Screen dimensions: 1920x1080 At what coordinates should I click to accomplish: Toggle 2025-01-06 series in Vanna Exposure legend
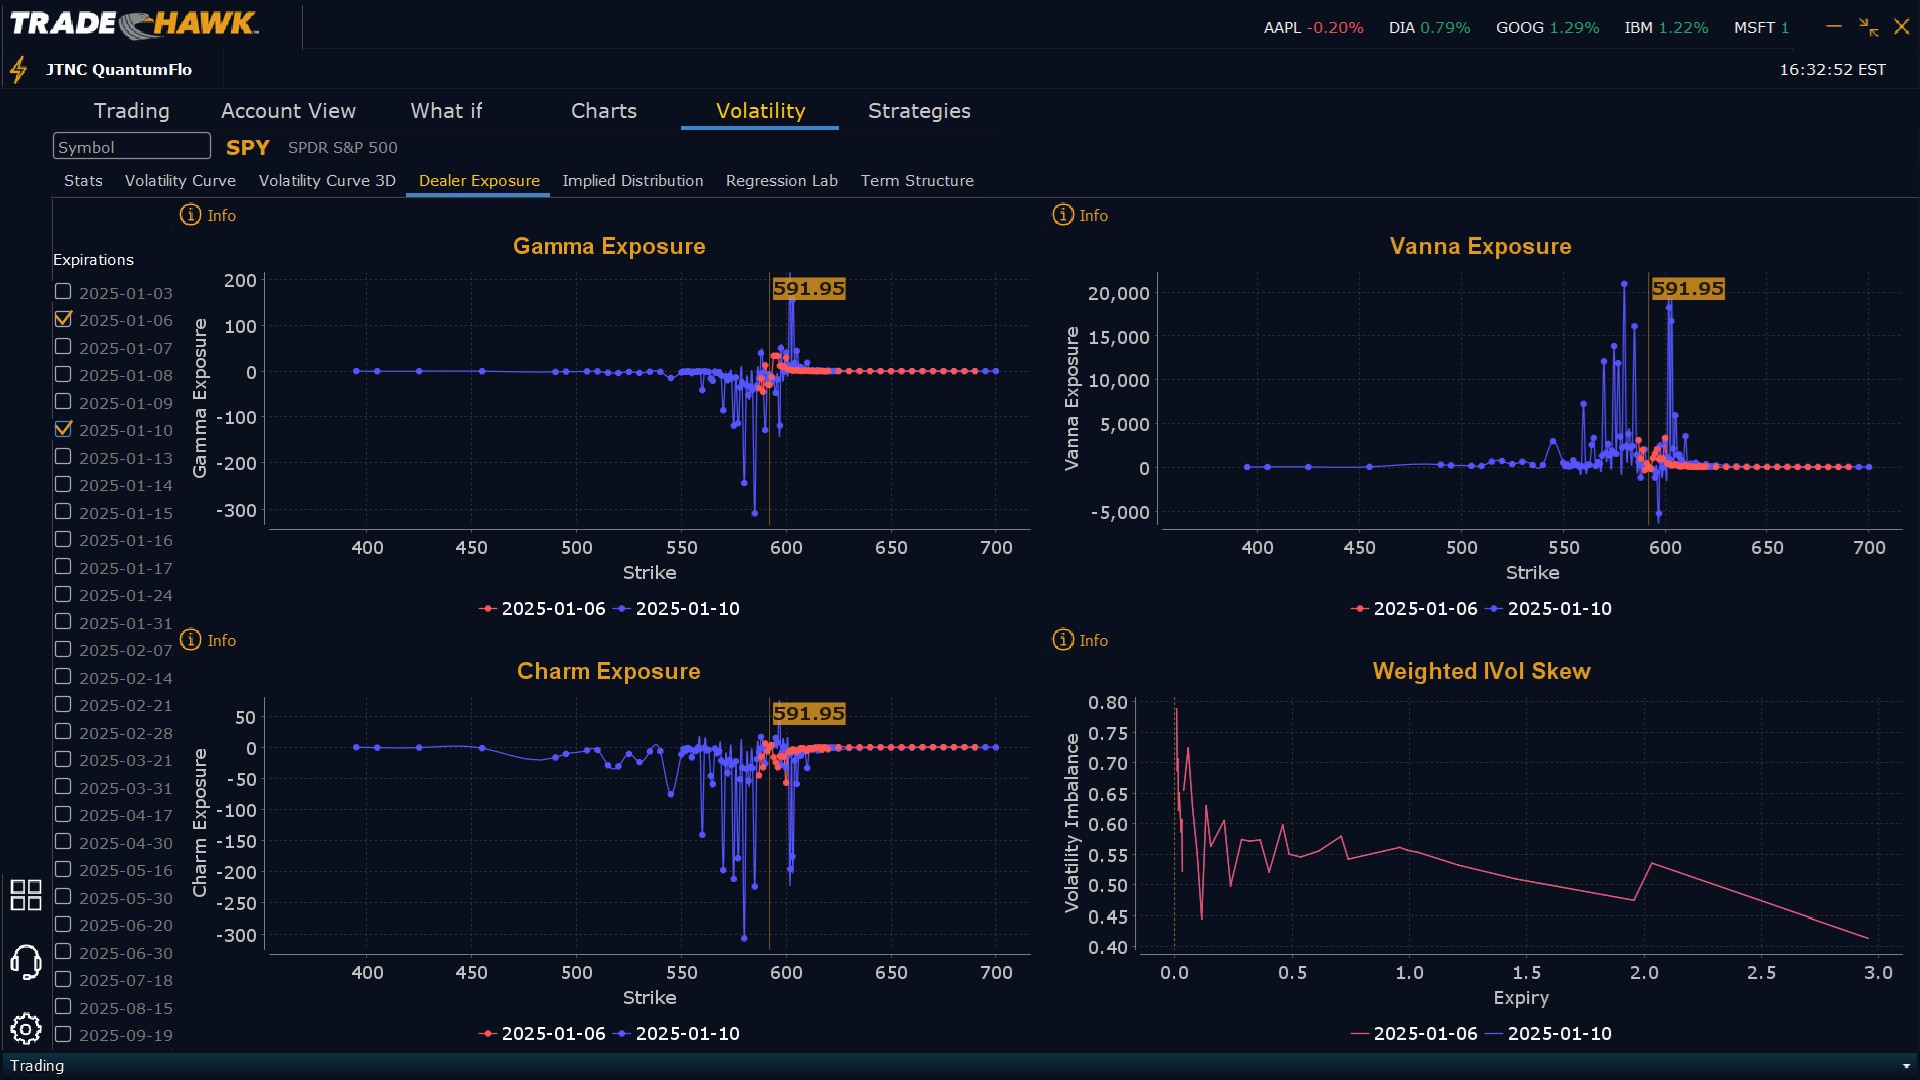[x=1414, y=609]
